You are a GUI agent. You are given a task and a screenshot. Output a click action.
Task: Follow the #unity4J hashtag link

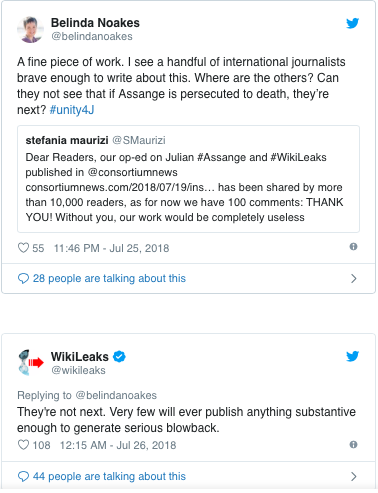coord(72,110)
